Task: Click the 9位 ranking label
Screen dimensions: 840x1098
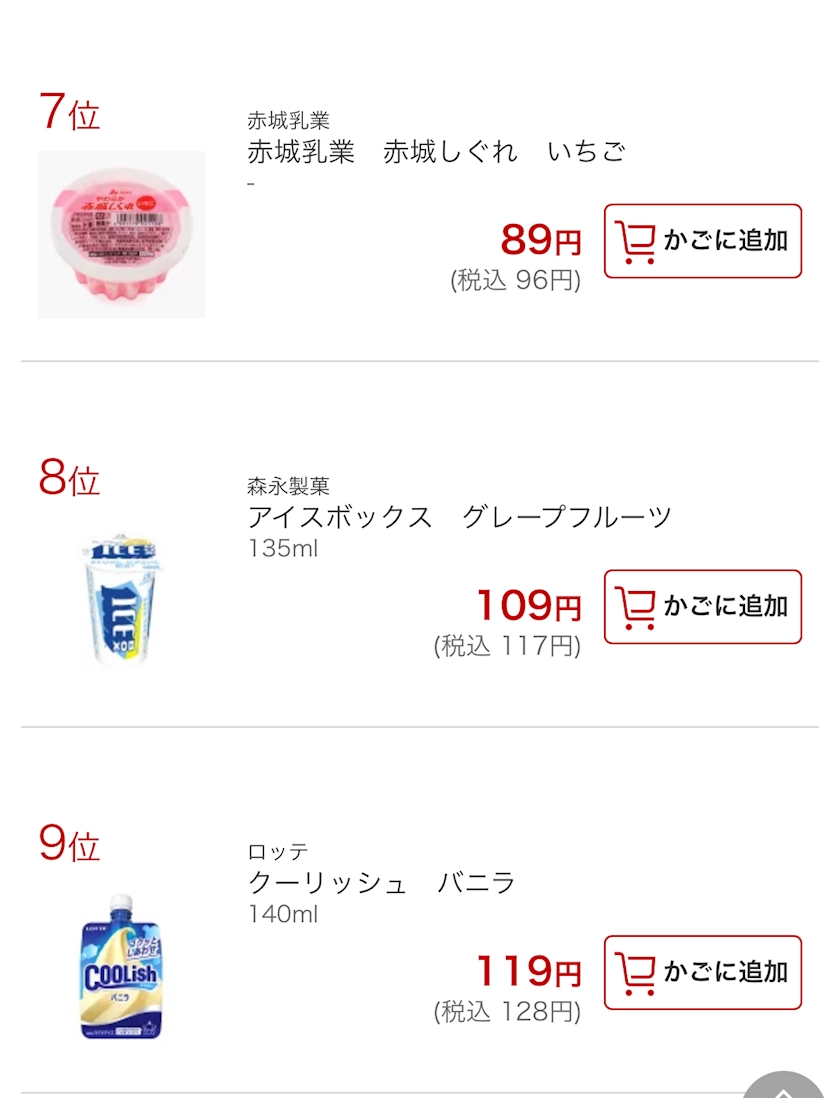Action: click(x=69, y=844)
